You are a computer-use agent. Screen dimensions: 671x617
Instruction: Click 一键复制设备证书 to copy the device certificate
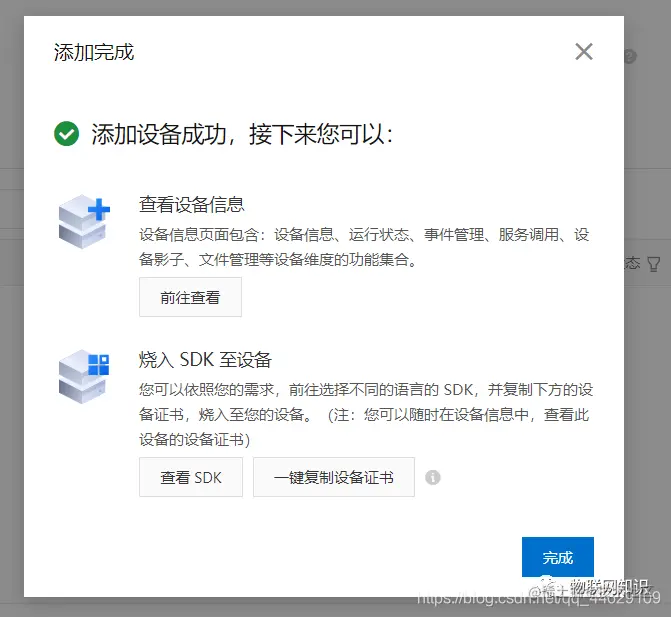click(334, 477)
